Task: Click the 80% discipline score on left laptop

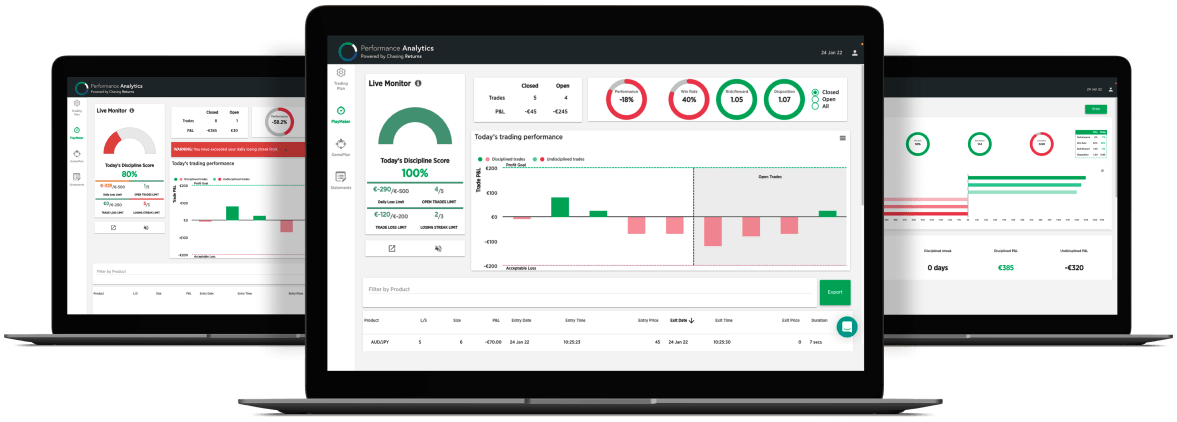Action: point(130,174)
